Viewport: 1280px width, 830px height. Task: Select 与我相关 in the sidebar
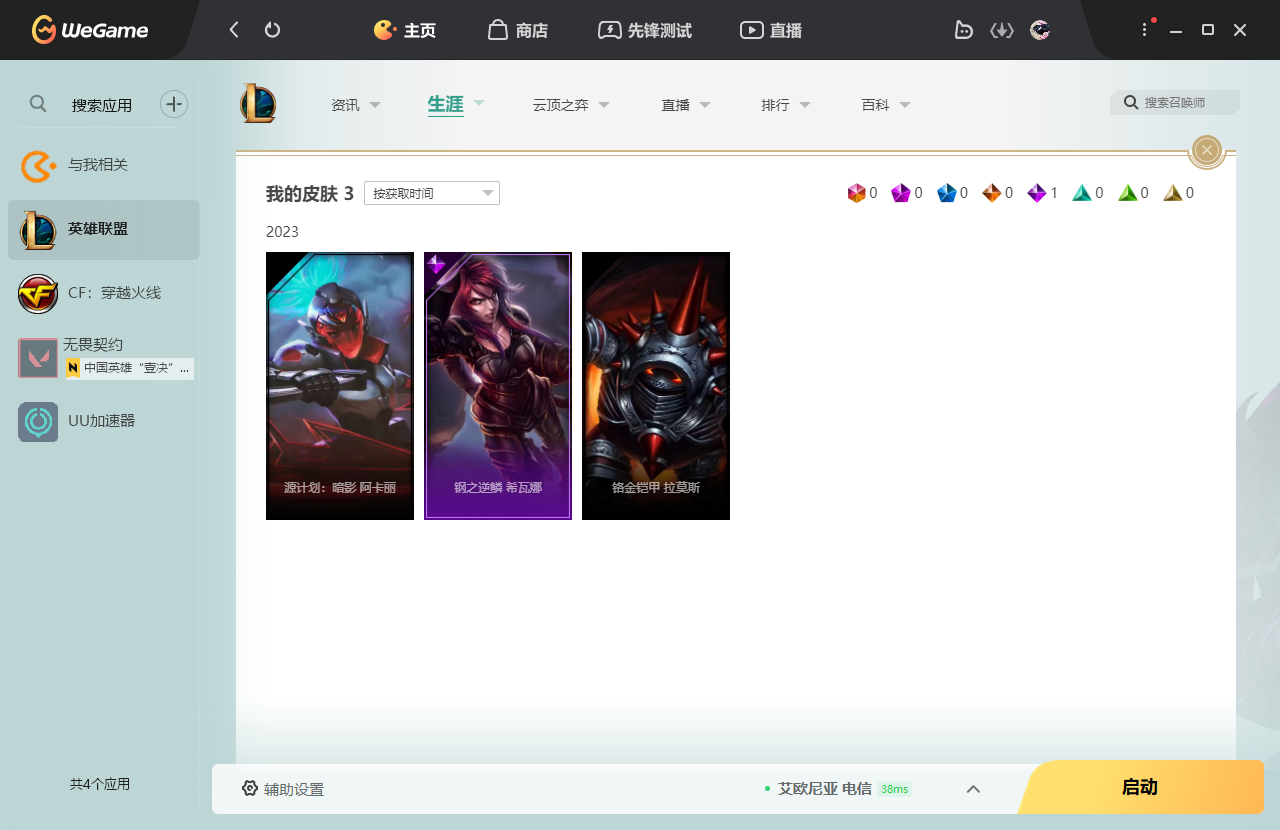pyautogui.click(x=104, y=166)
